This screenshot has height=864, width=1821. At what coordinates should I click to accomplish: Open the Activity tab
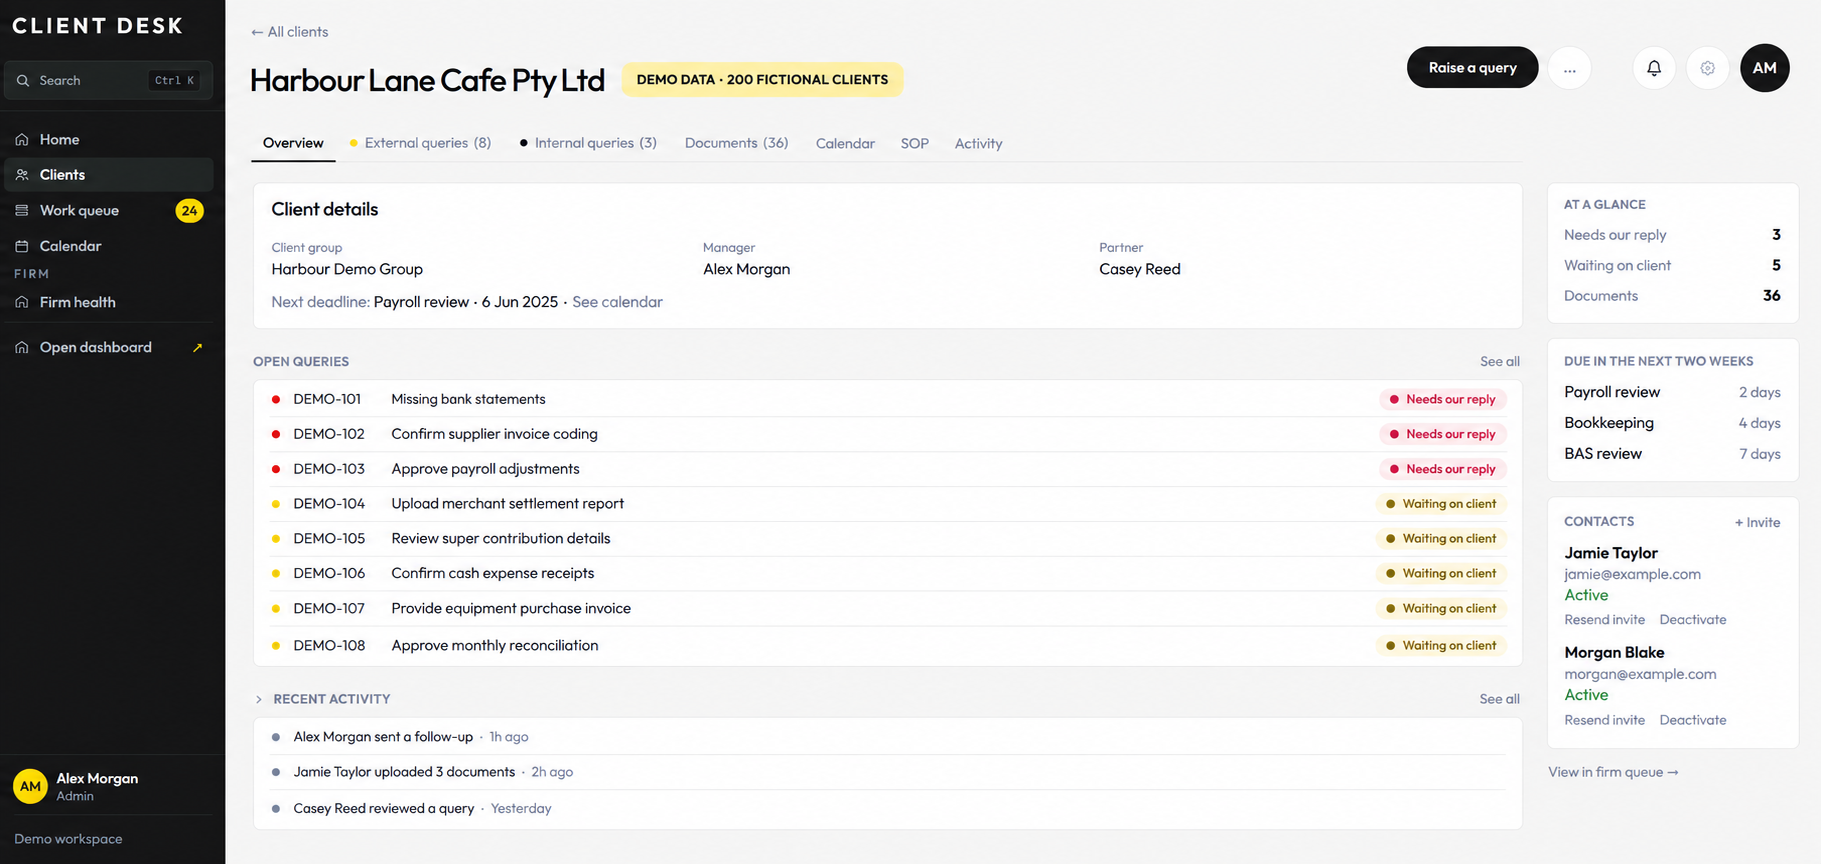coord(978,144)
